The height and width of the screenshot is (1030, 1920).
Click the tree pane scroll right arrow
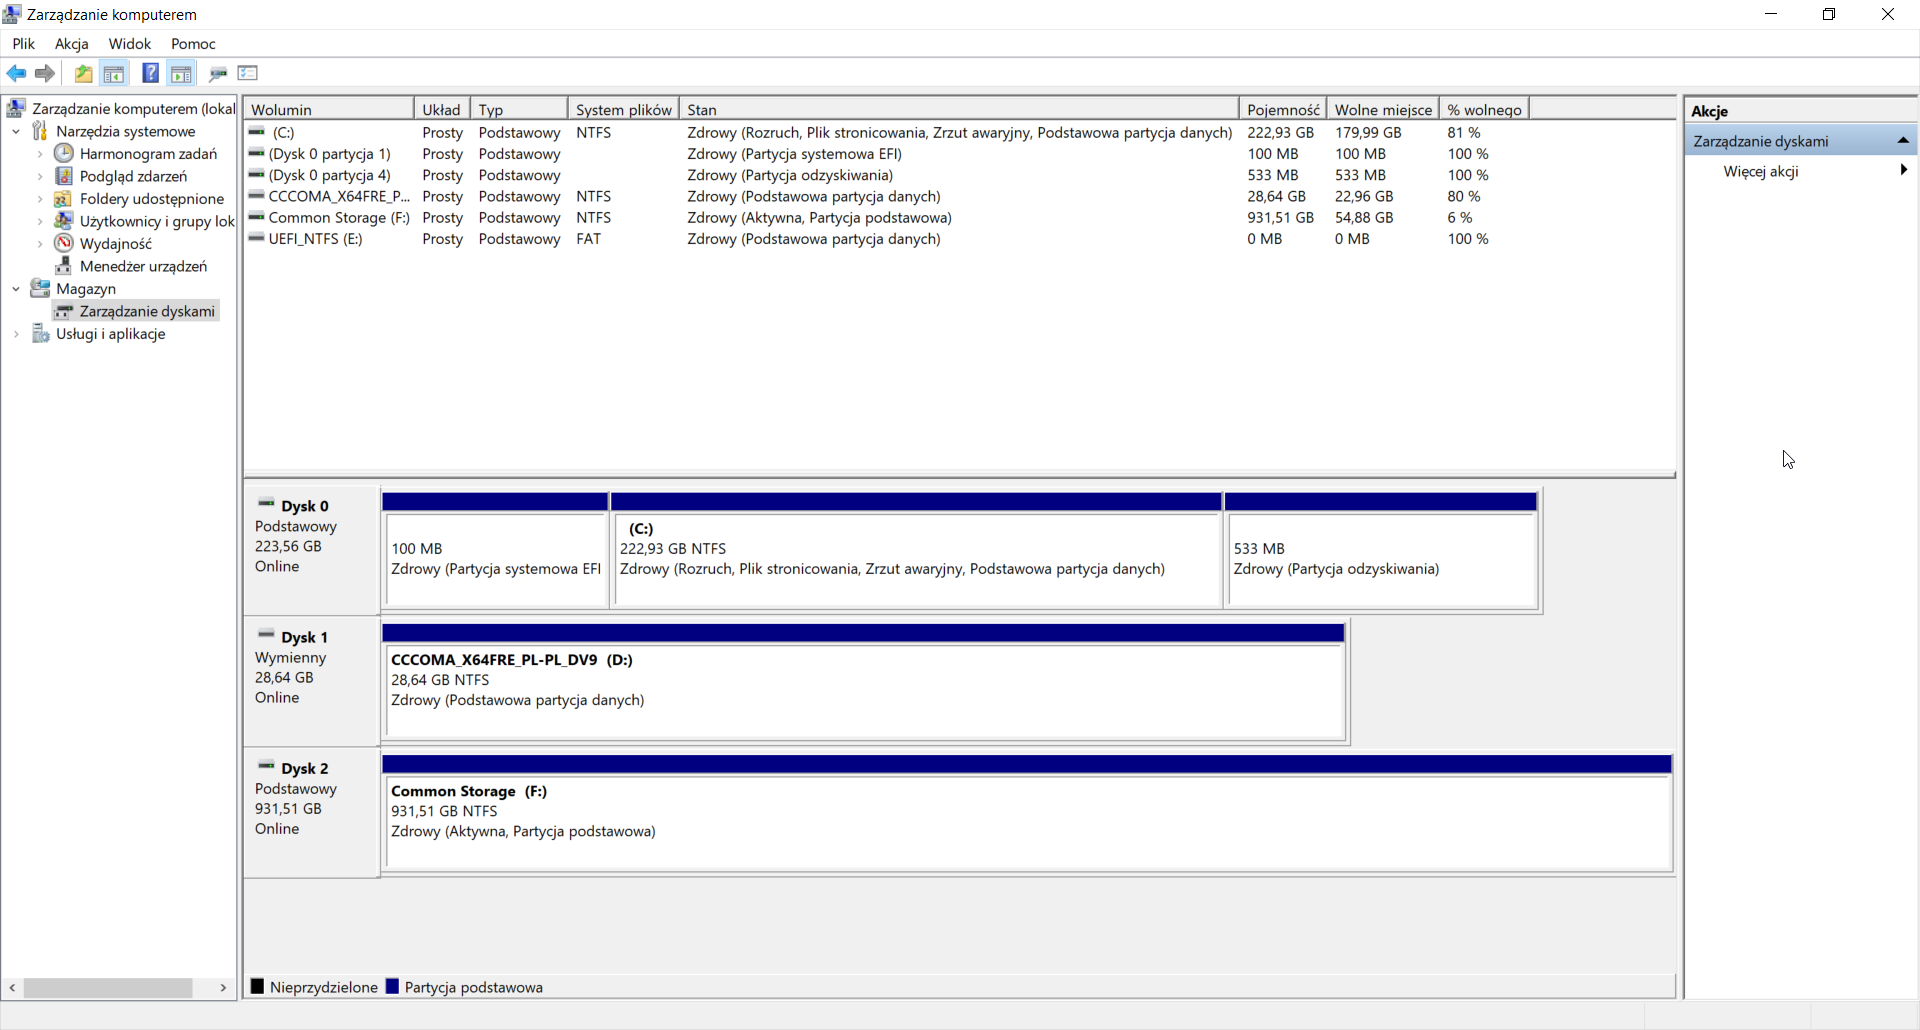point(223,987)
